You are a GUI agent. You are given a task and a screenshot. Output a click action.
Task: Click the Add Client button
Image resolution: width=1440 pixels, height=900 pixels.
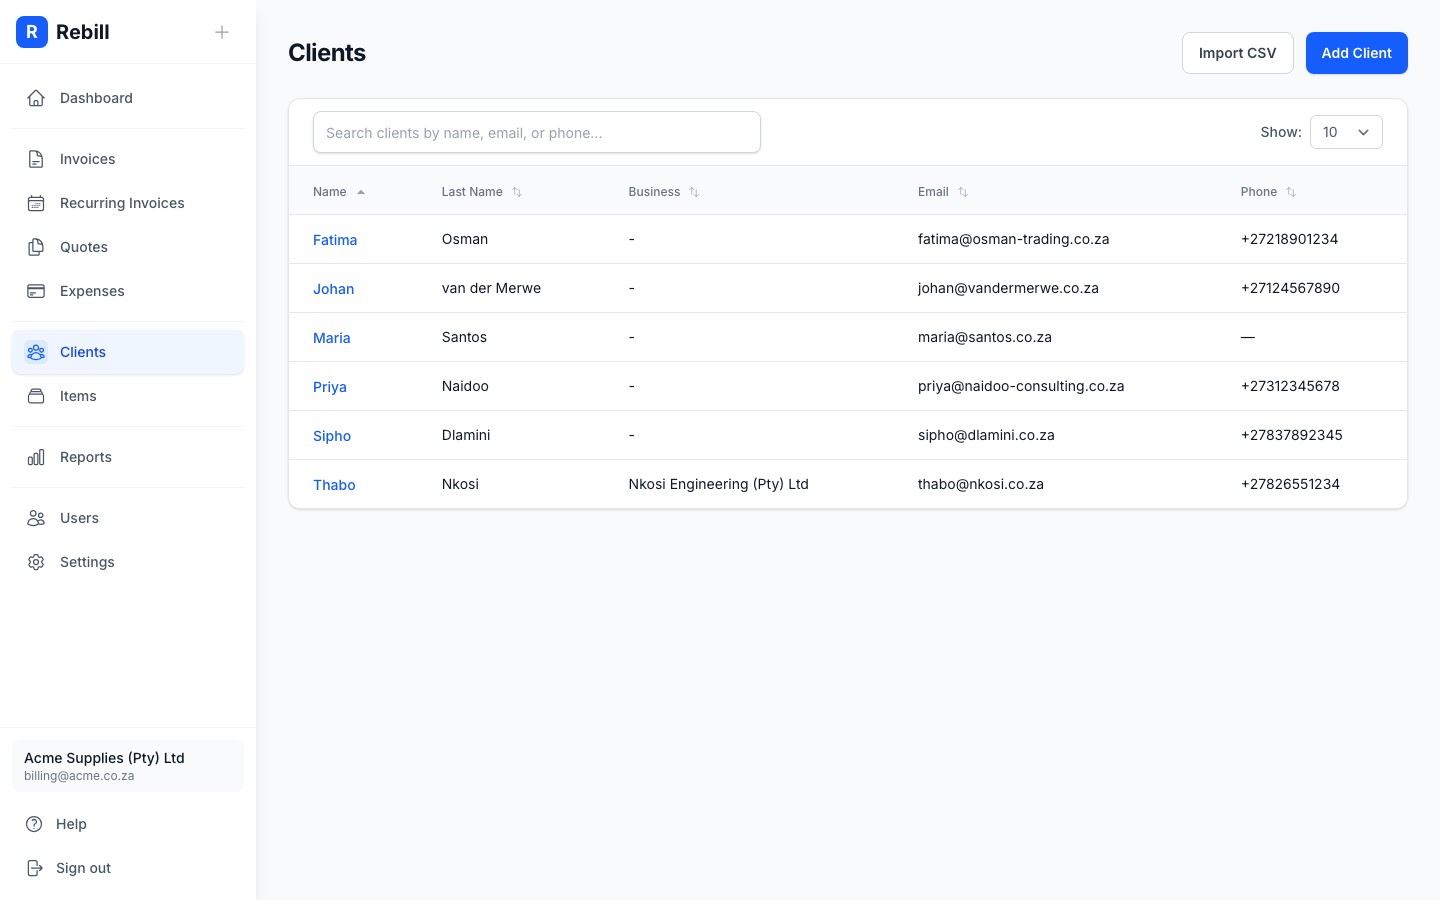point(1357,52)
